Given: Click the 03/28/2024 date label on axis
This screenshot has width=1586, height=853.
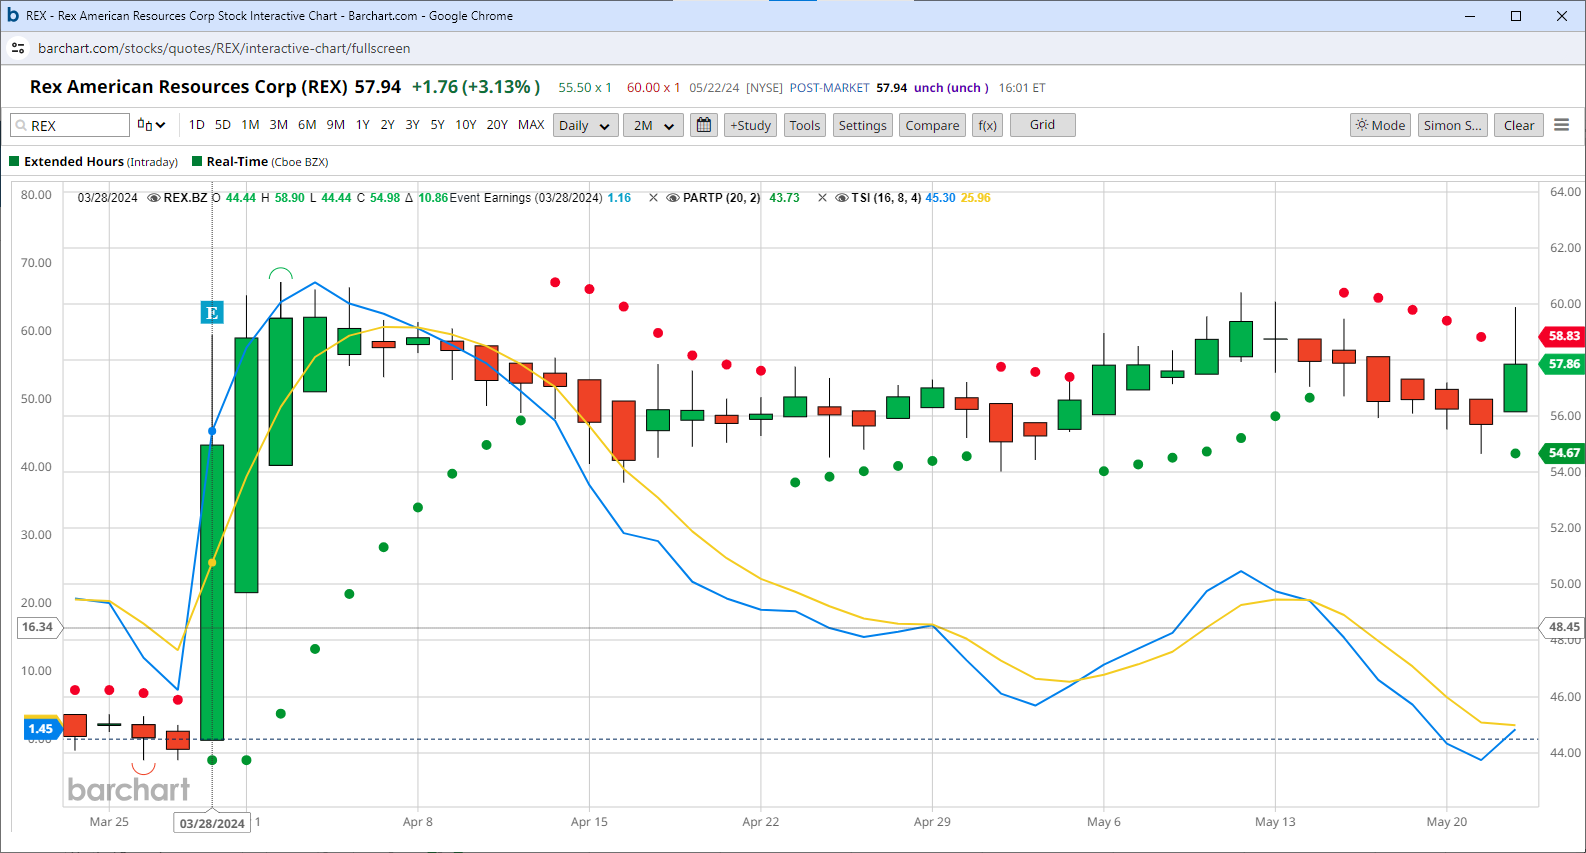Looking at the screenshot, I should pos(212,823).
